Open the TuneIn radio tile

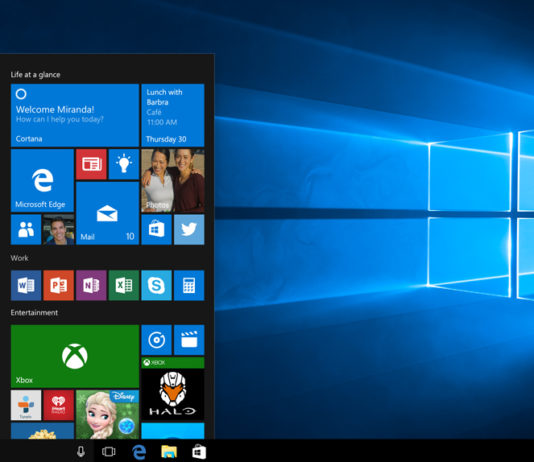pos(26,405)
